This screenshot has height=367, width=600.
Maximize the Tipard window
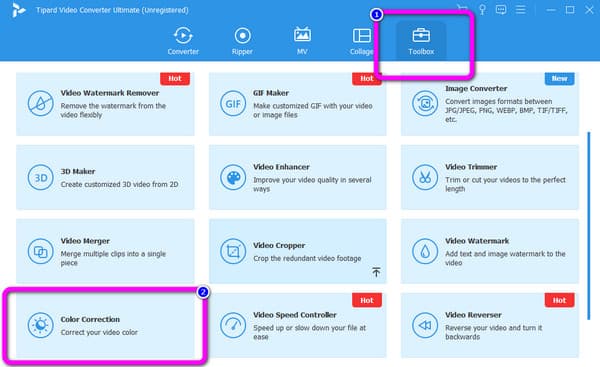(x=570, y=10)
